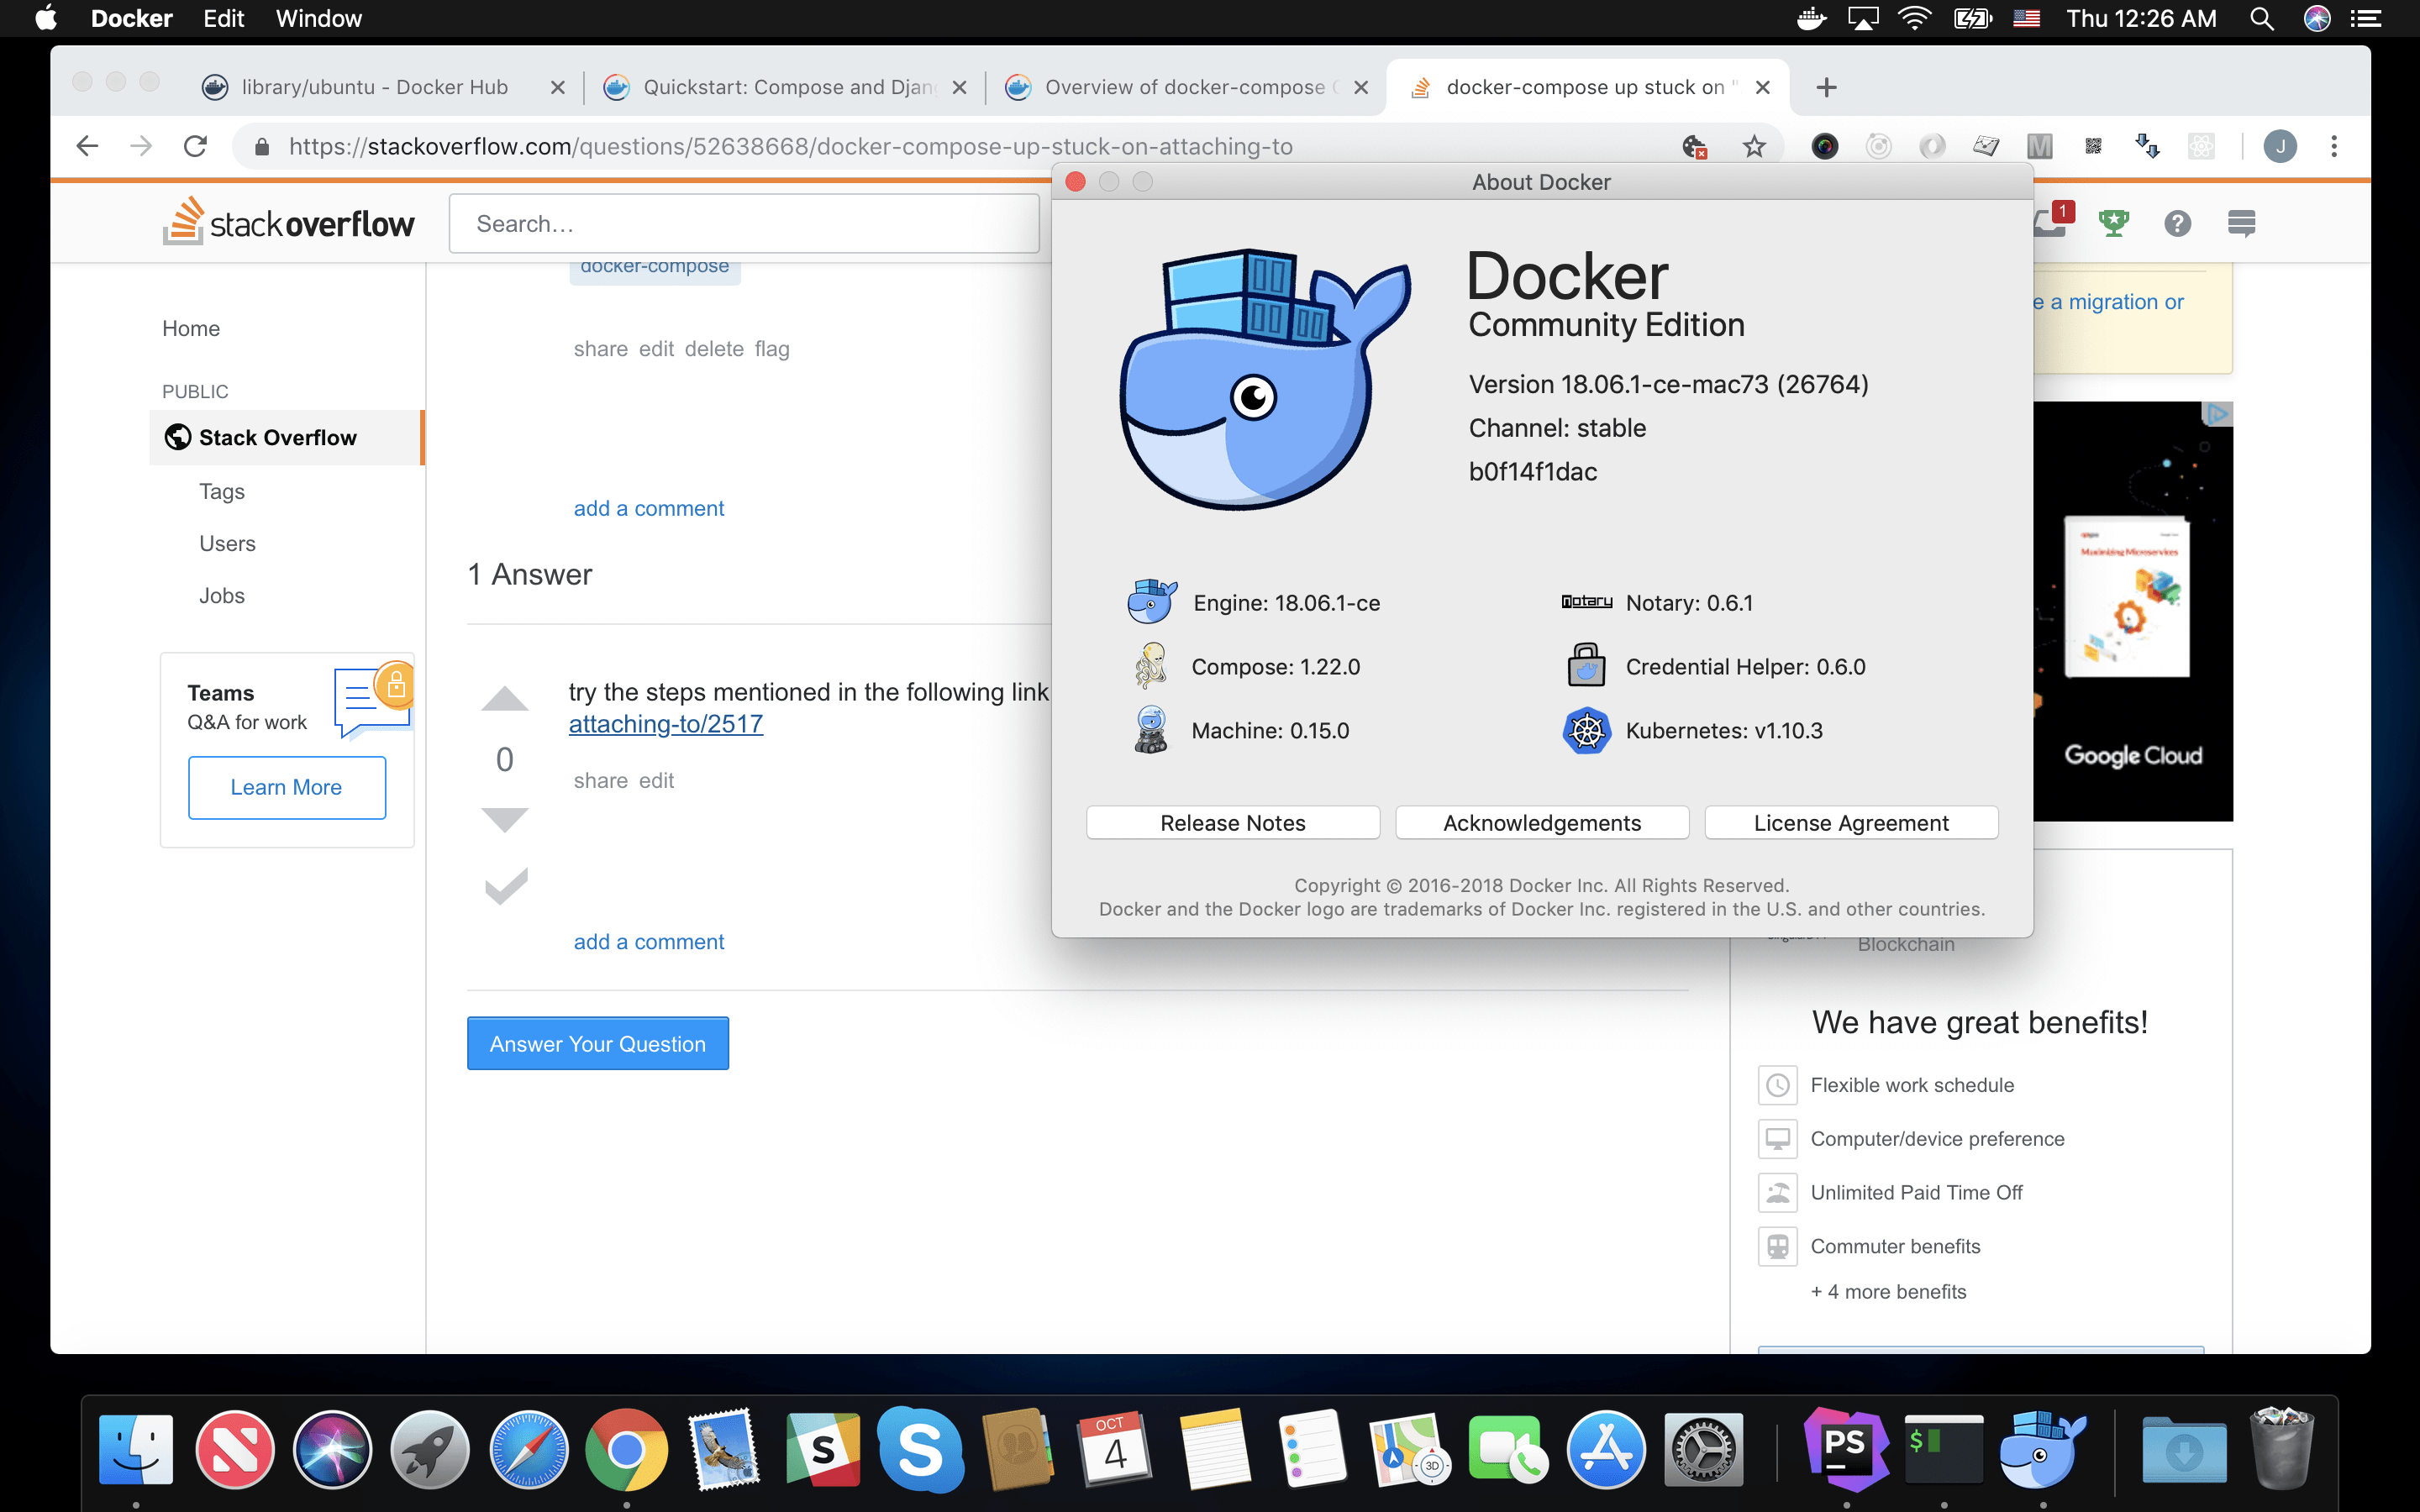
Task: Open the License Agreement
Action: tap(1850, 823)
